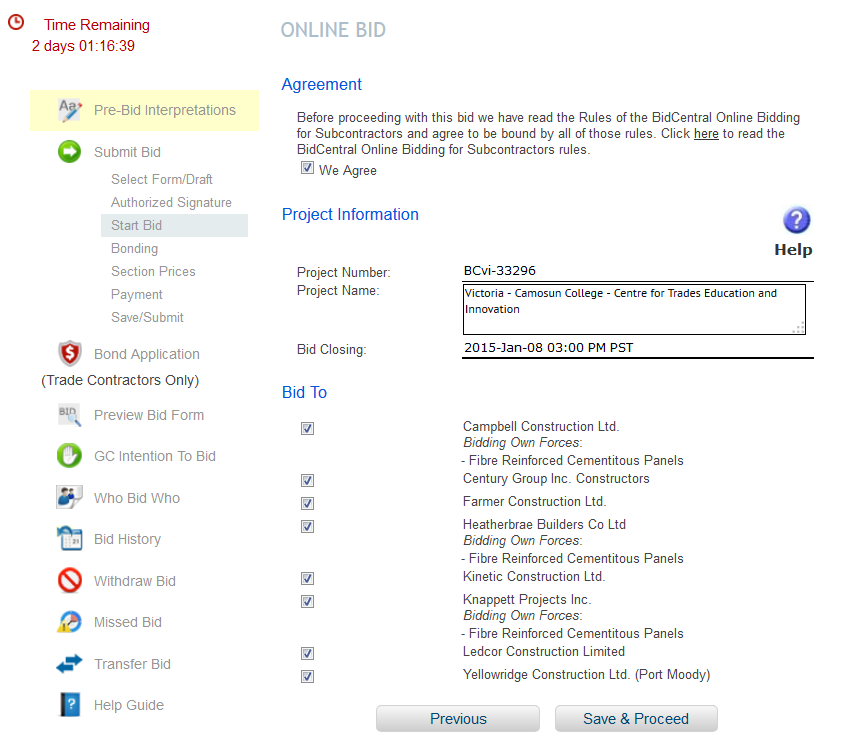Click the Bid History calendar icon
The image size is (842, 749).
69,539
